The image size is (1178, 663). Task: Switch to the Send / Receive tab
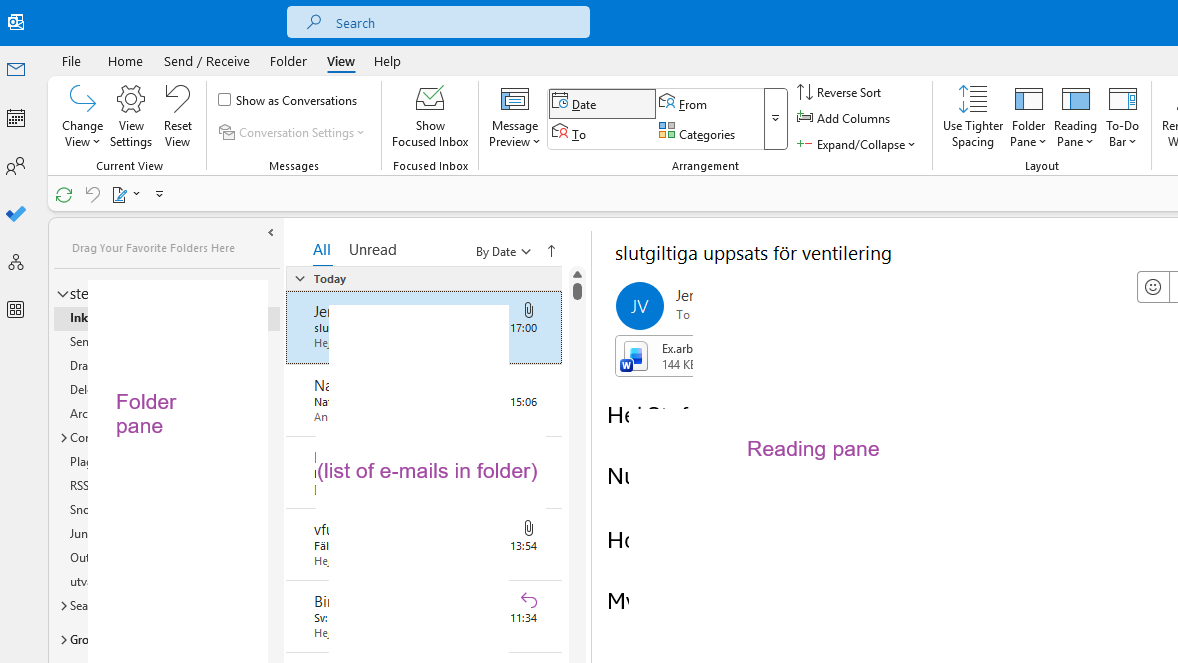click(207, 62)
